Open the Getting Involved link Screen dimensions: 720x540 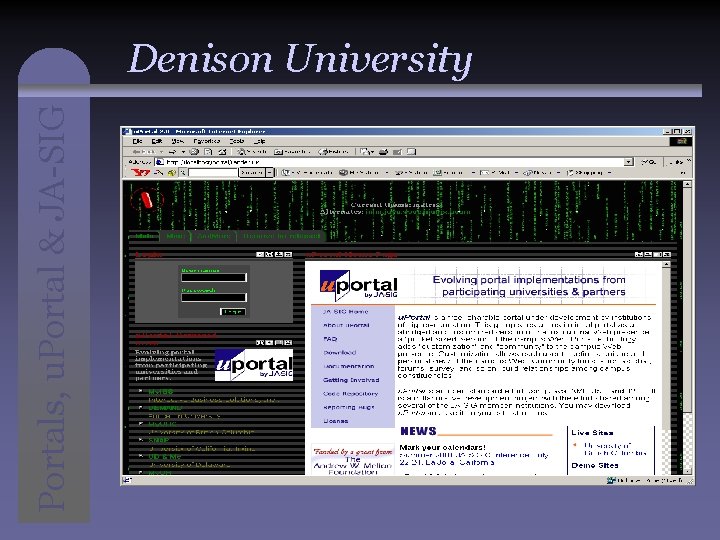click(351, 380)
